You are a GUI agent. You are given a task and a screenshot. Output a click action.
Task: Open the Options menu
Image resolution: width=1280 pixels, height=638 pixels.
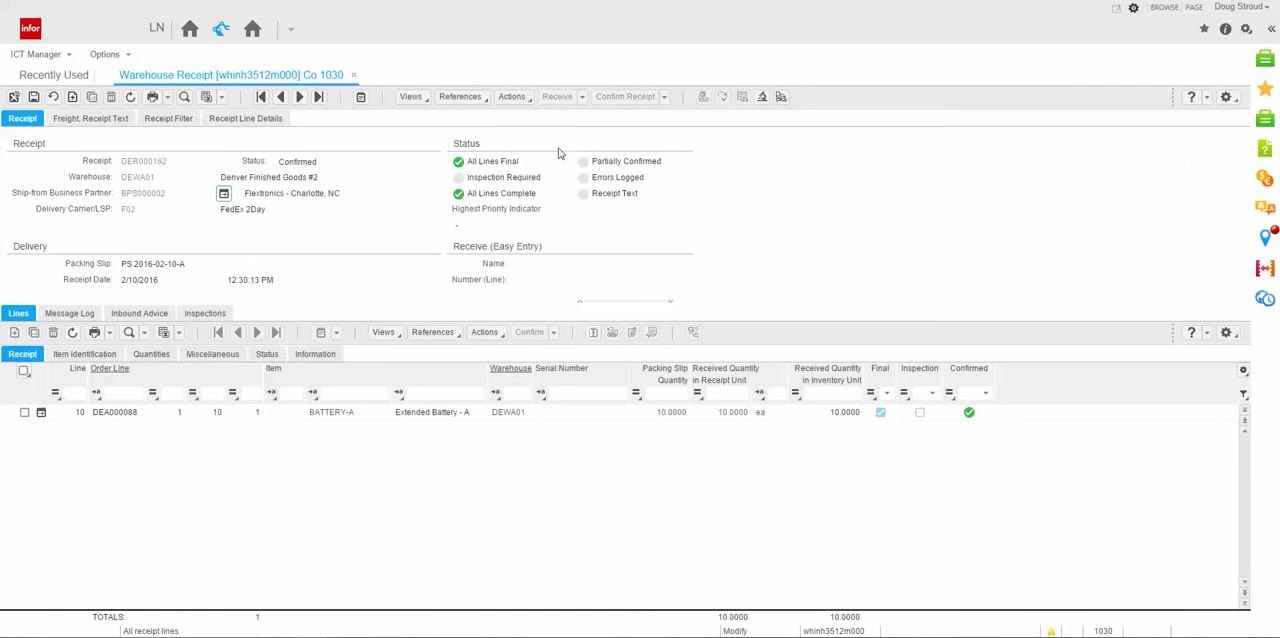click(x=110, y=54)
